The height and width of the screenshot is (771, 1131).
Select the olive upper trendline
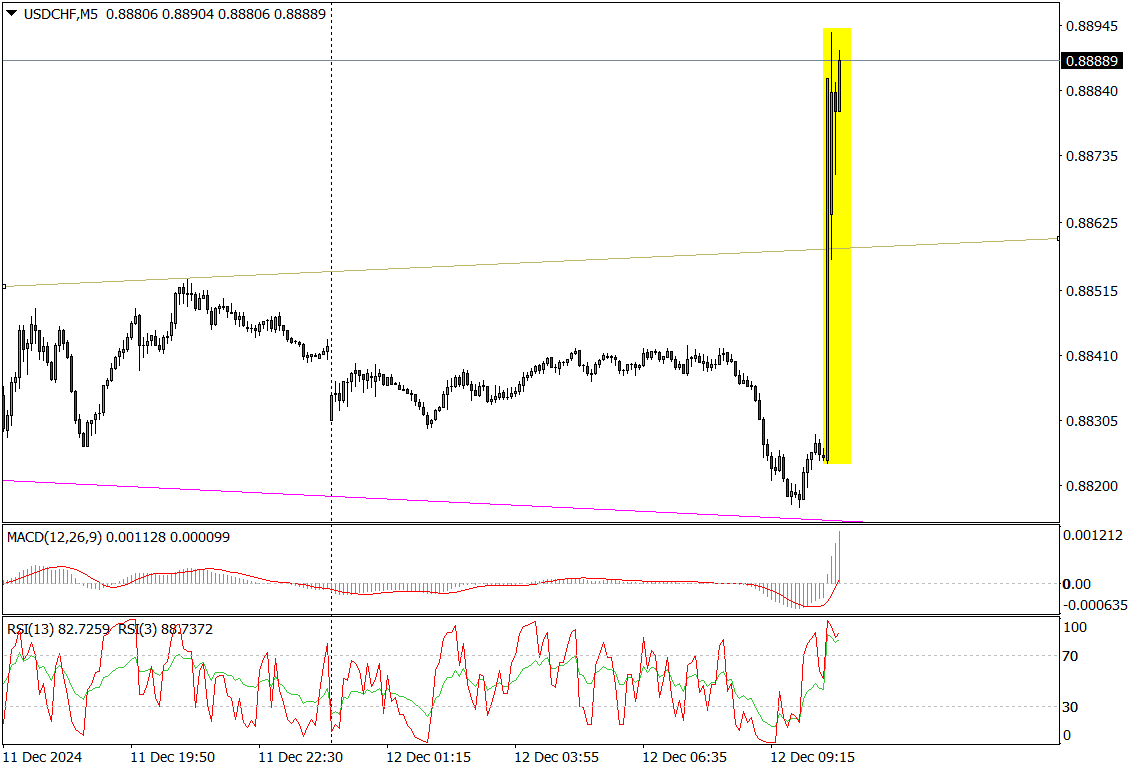click(x=530, y=263)
